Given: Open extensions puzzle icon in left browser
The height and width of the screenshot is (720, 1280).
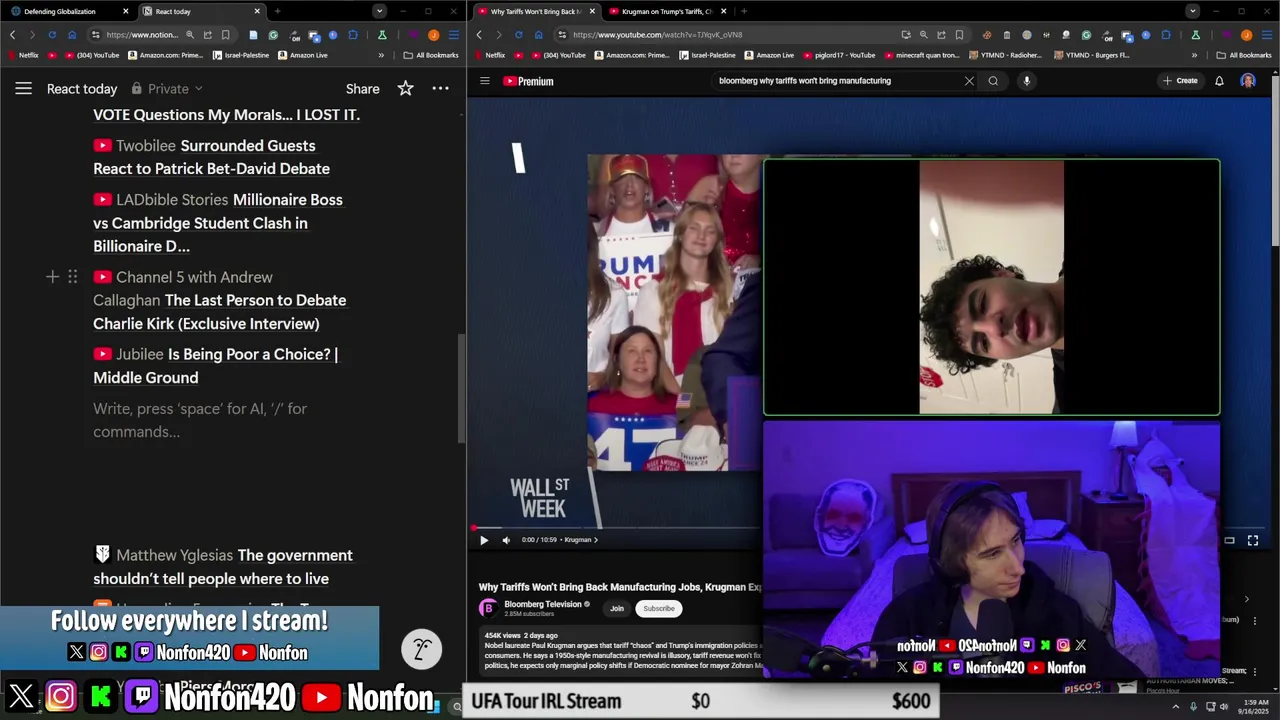Looking at the screenshot, I should click(353, 35).
